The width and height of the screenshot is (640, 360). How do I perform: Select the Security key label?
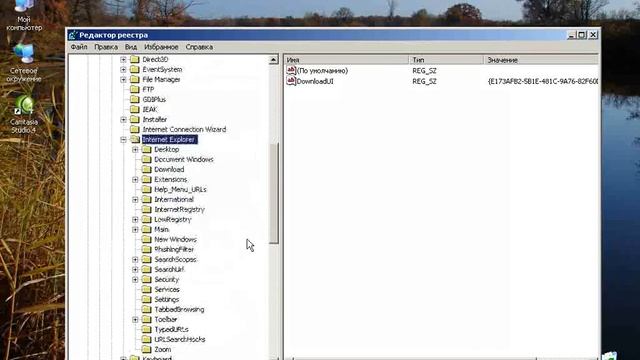[x=167, y=280]
